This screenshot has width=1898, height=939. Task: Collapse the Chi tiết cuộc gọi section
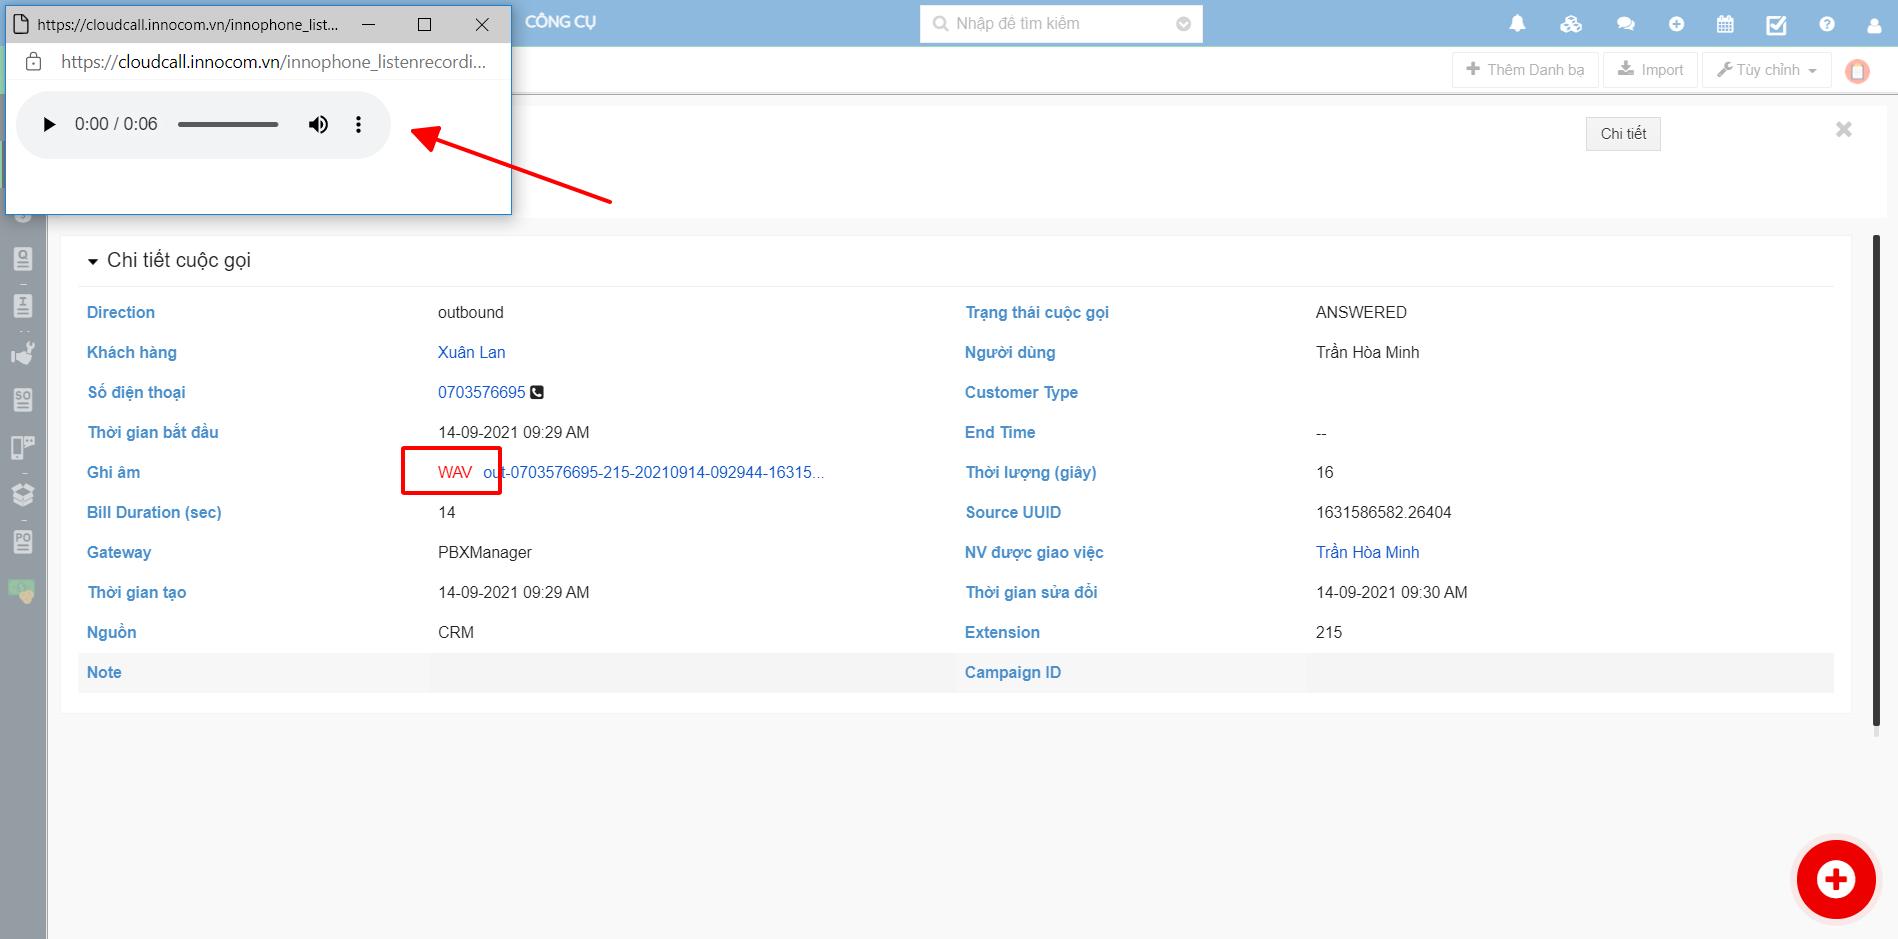(93, 261)
